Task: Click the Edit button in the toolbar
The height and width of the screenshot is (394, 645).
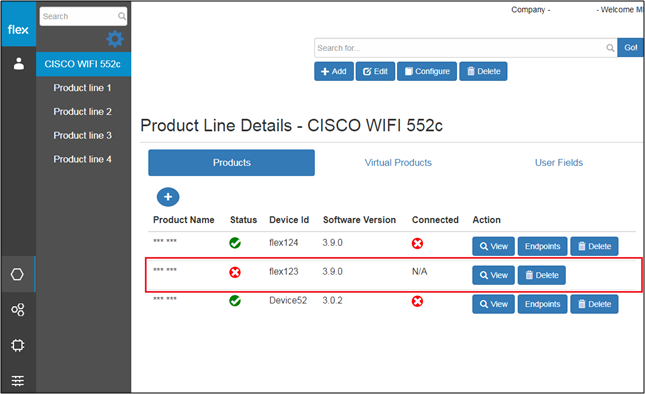Action: click(375, 72)
